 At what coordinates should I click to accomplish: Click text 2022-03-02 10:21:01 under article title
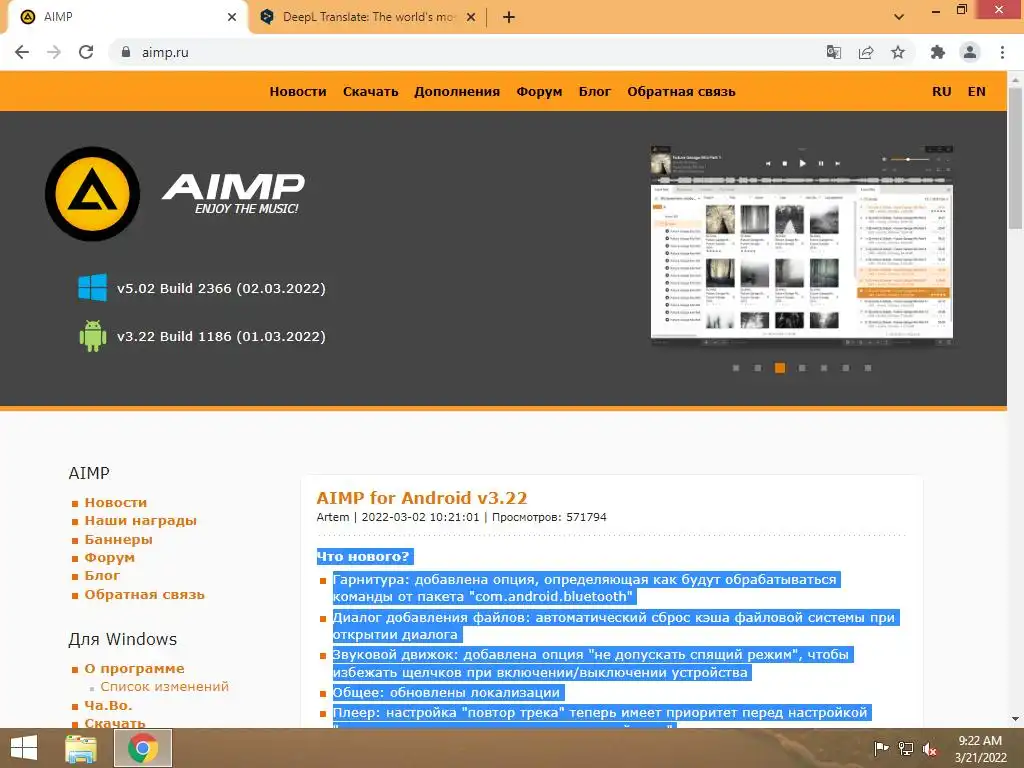(421, 517)
